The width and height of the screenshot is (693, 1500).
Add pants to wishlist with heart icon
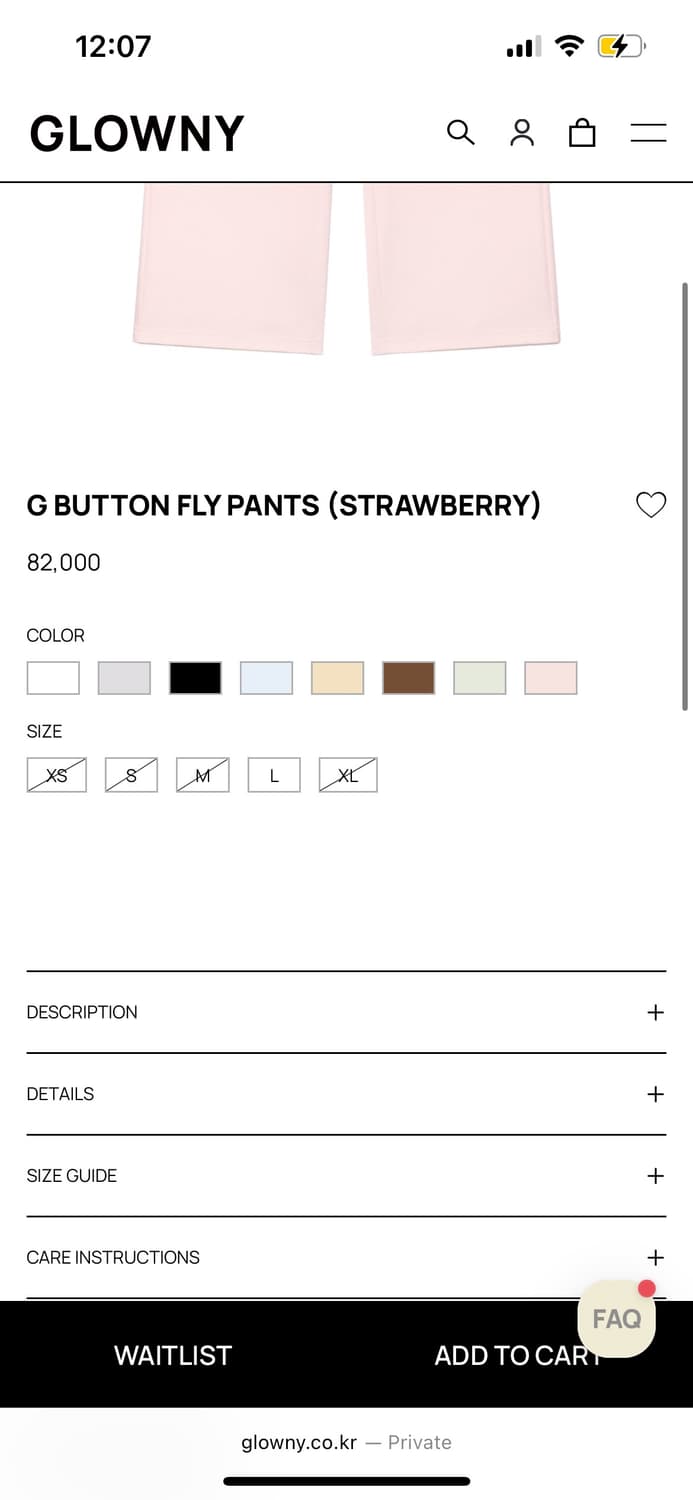tap(651, 506)
